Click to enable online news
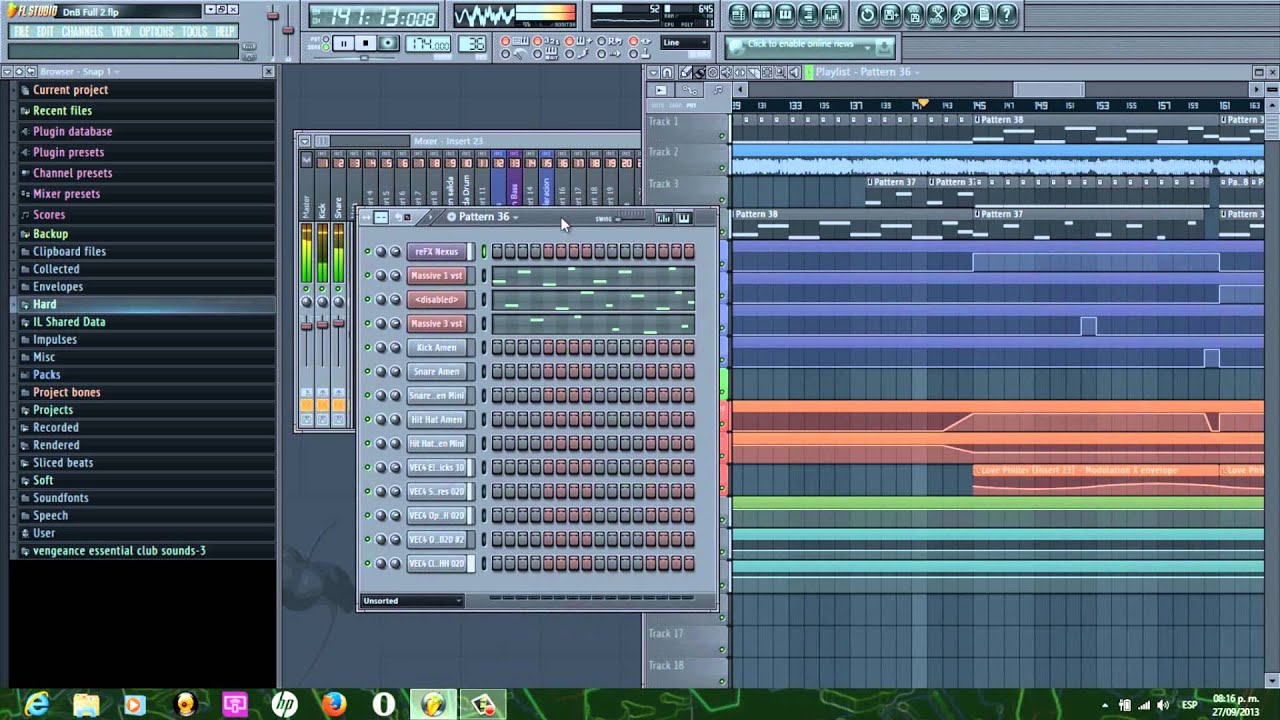Image resolution: width=1280 pixels, height=720 pixels. [800, 44]
